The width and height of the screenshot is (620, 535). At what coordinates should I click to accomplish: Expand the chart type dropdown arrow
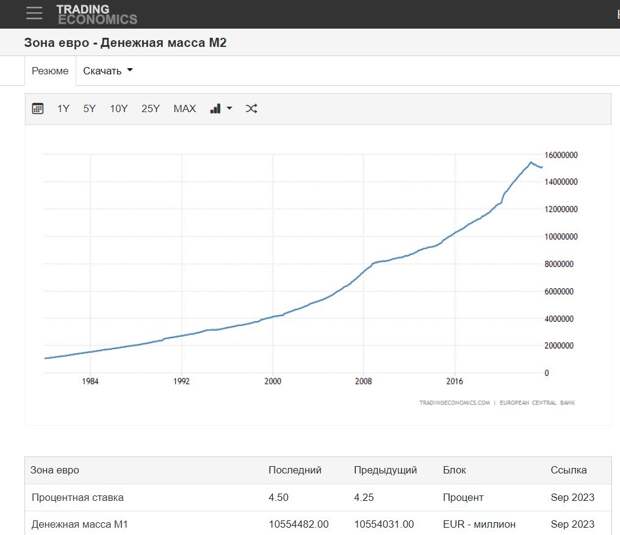[229, 108]
